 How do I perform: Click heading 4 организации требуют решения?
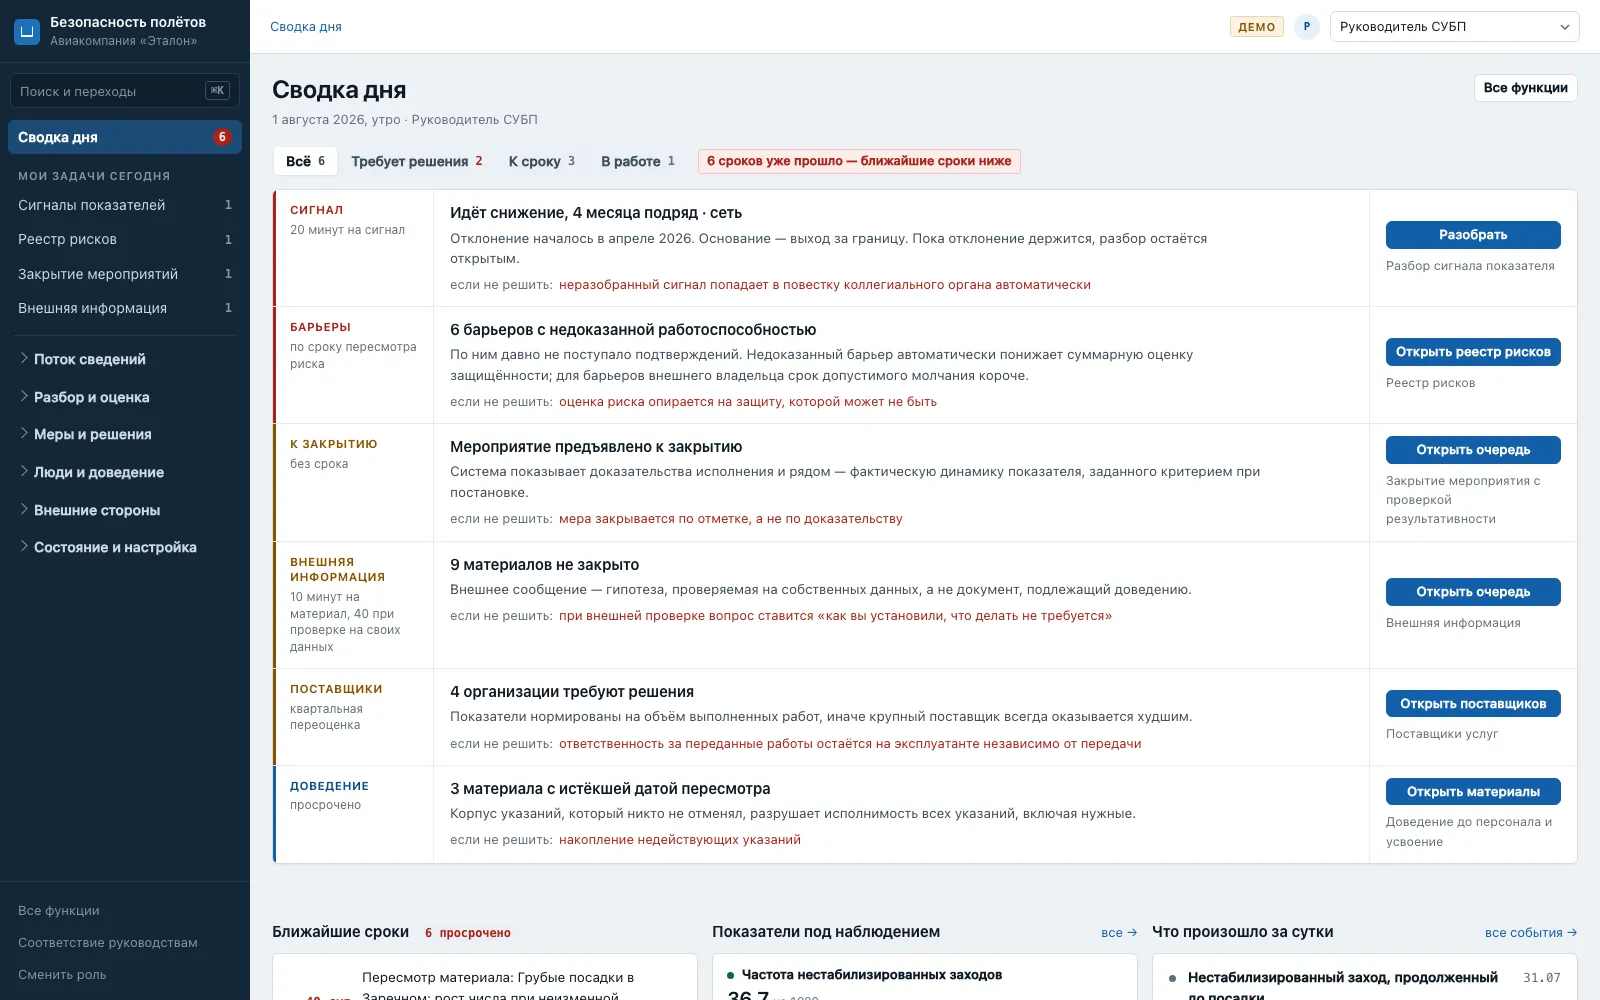pyautogui.click(x=572, y=692)
